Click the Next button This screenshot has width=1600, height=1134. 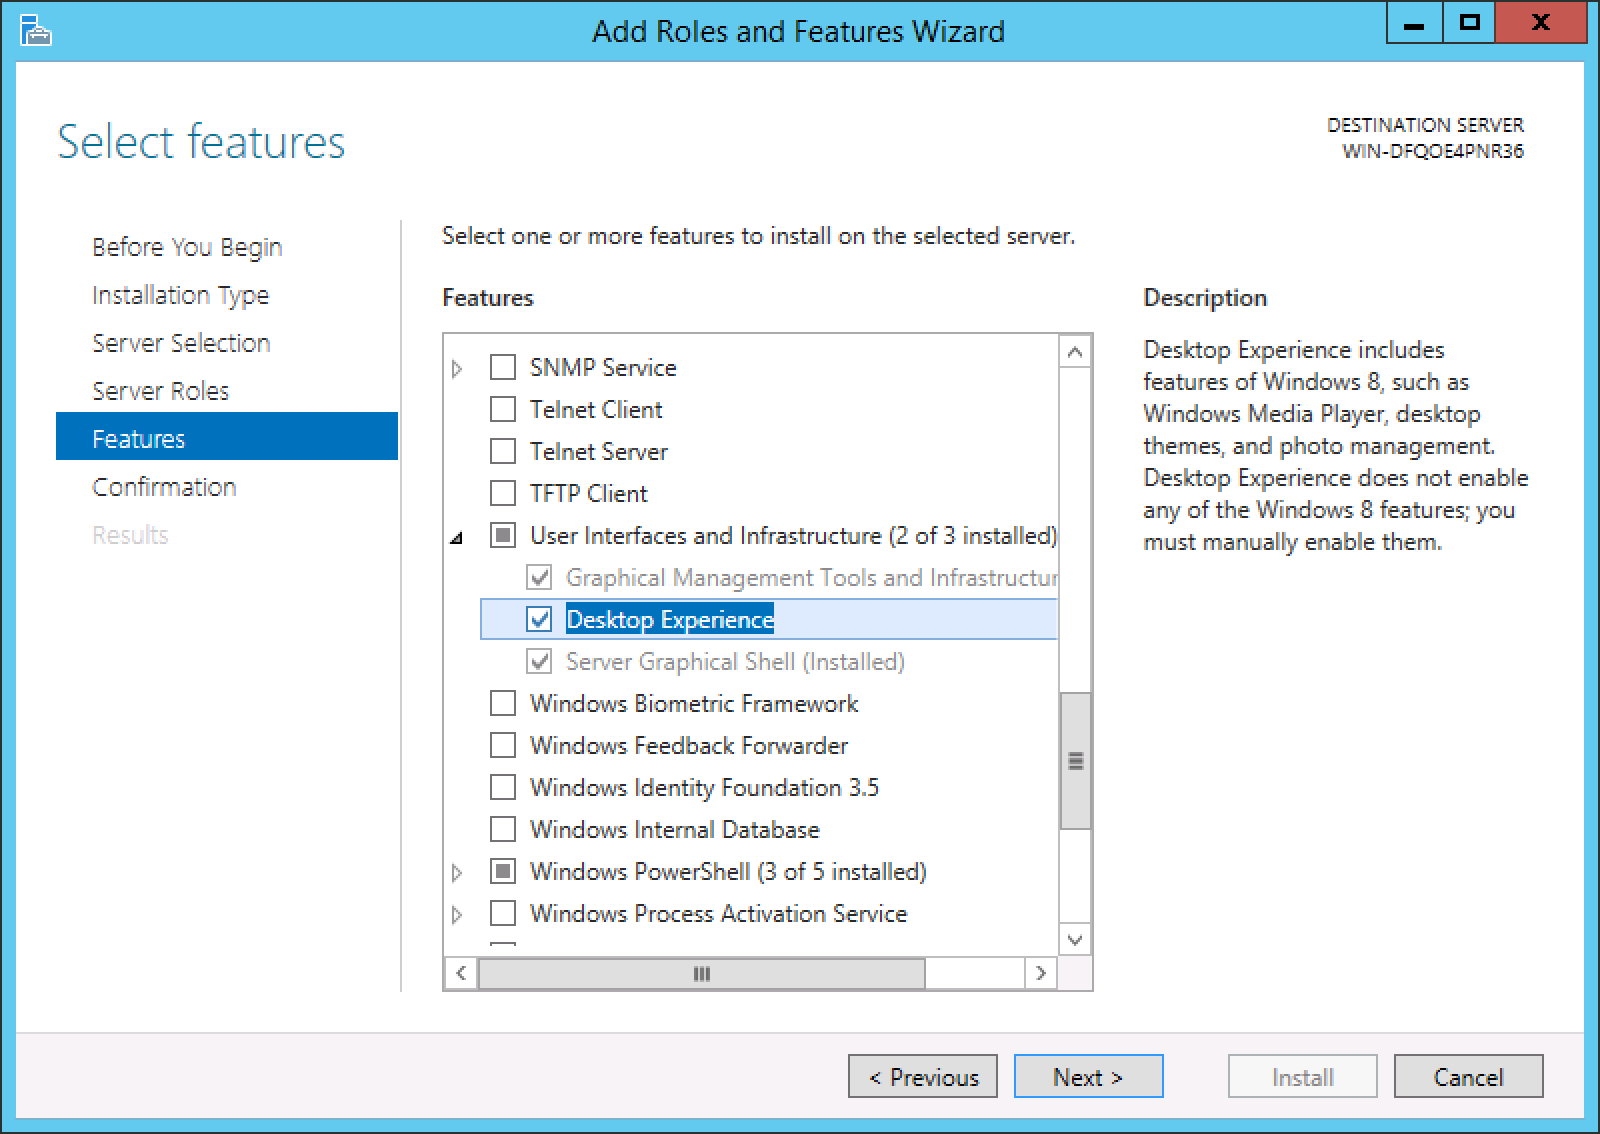click(1088, 1077)
